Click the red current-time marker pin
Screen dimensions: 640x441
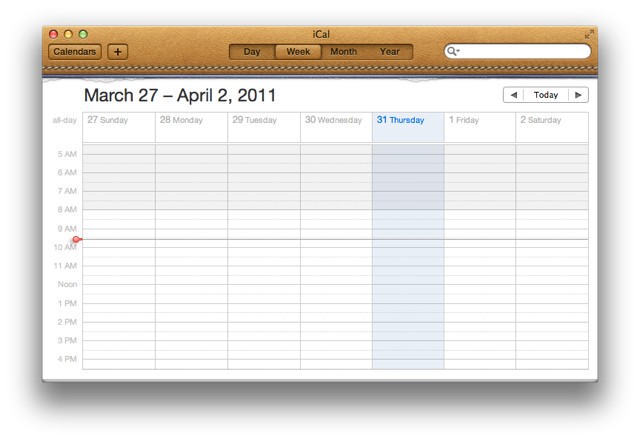tap(76, 240)
